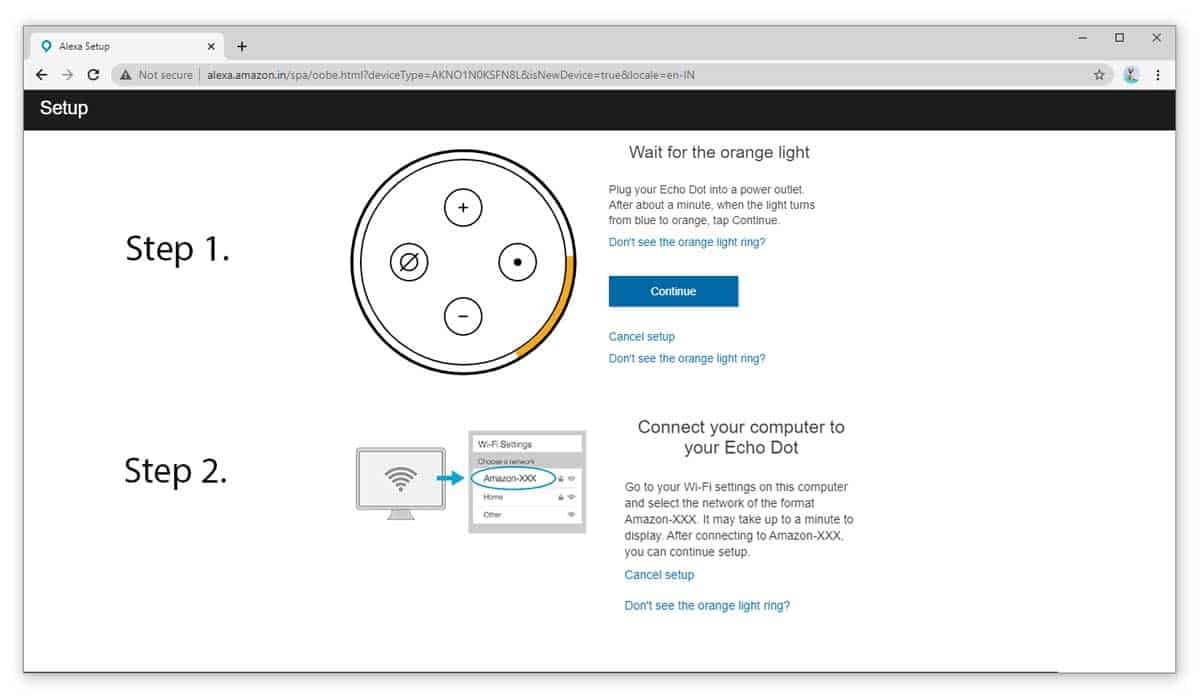Viewport: 1200px width, 698px height.
Task: Click the Wi-Fi monitor illustration
Action: [x=401, y=483]
